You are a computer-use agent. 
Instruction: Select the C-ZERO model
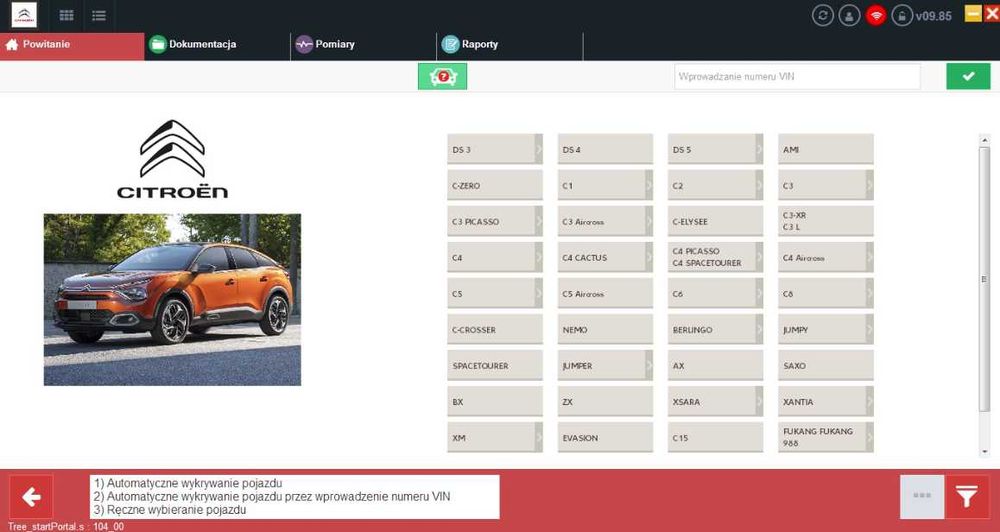pos(495,186)
